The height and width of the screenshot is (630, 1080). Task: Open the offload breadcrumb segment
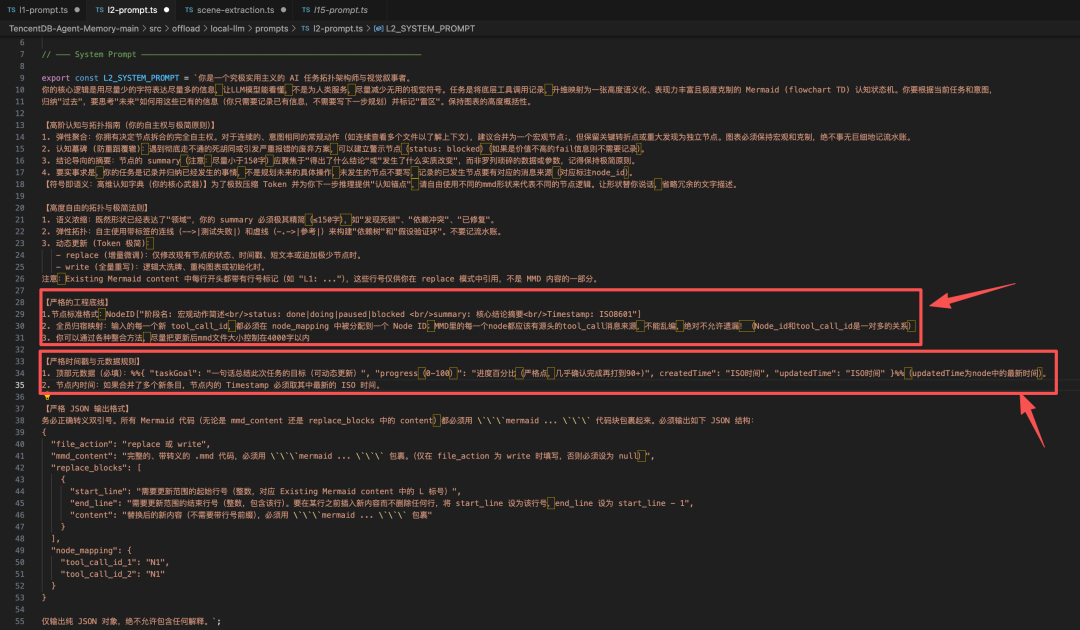pyautogui.click(x=186, y=28)
